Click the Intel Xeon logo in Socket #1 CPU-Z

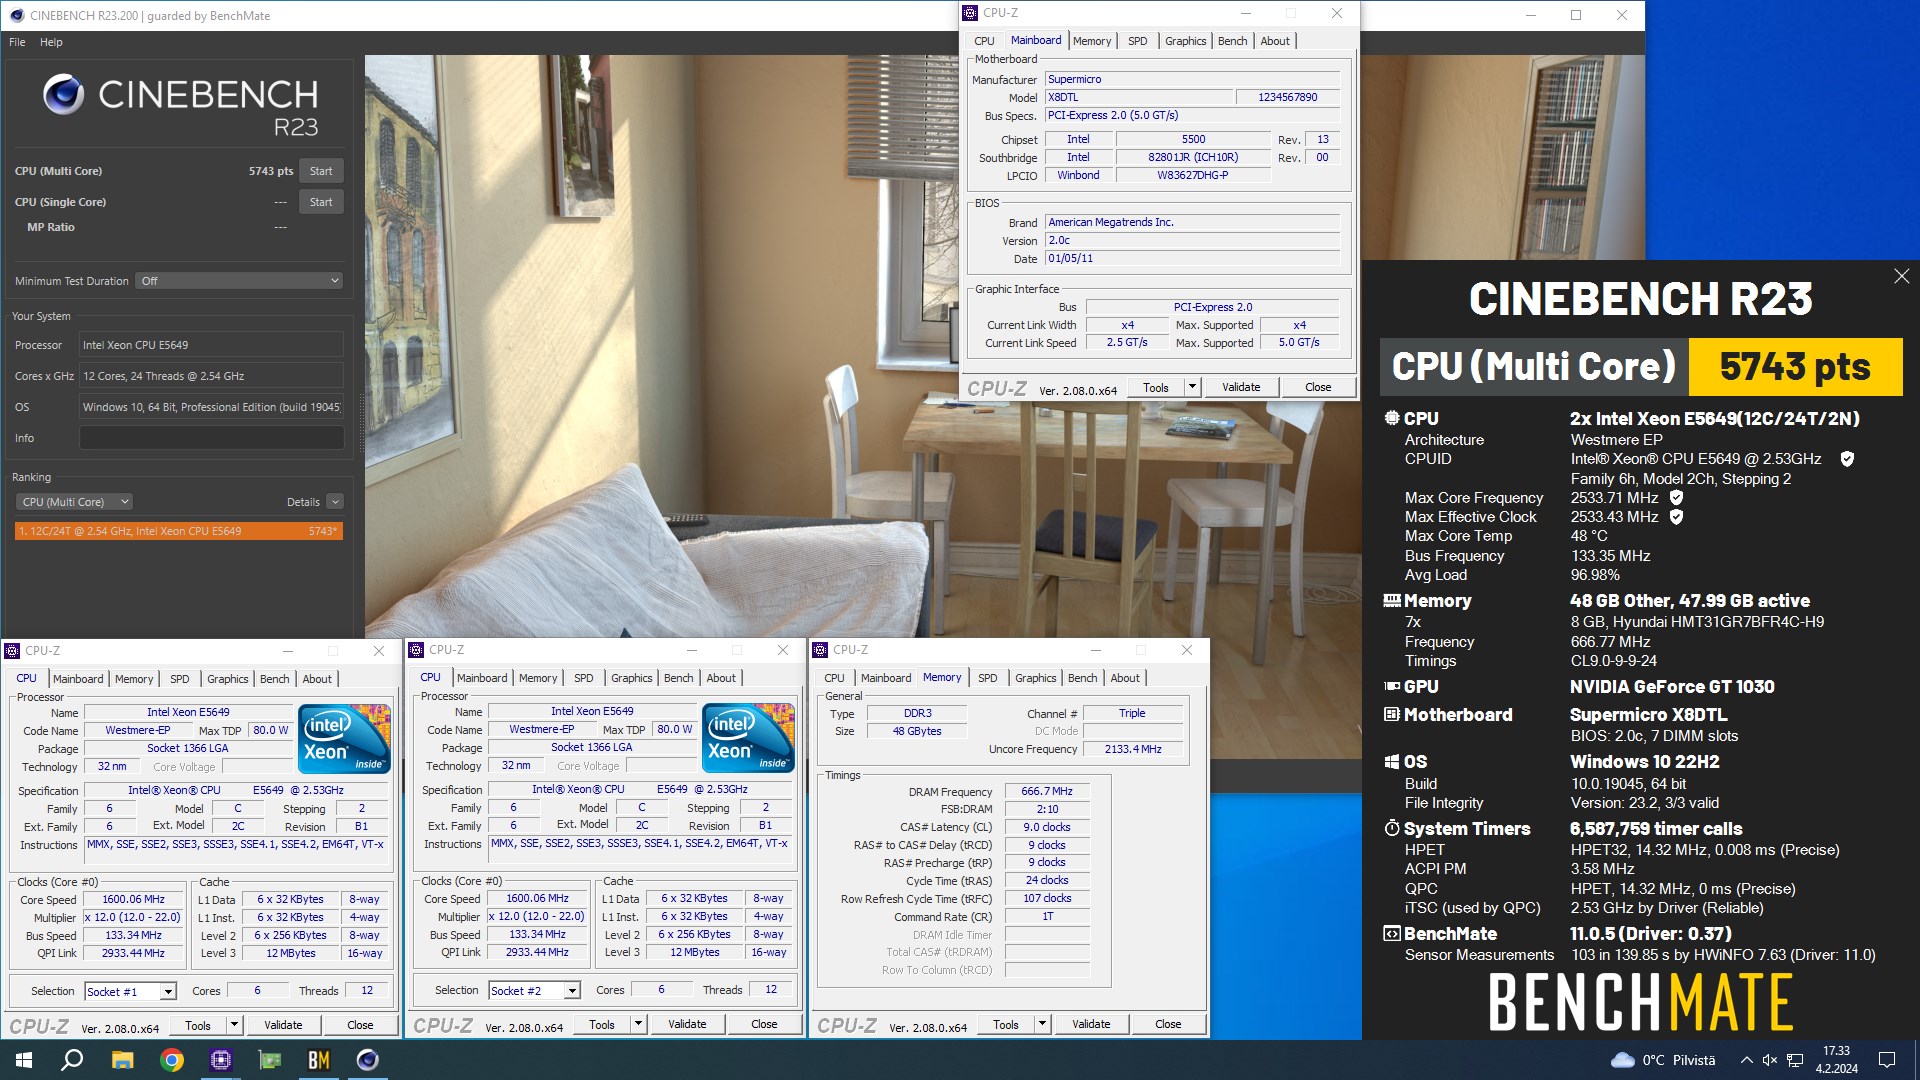[345, 739]
